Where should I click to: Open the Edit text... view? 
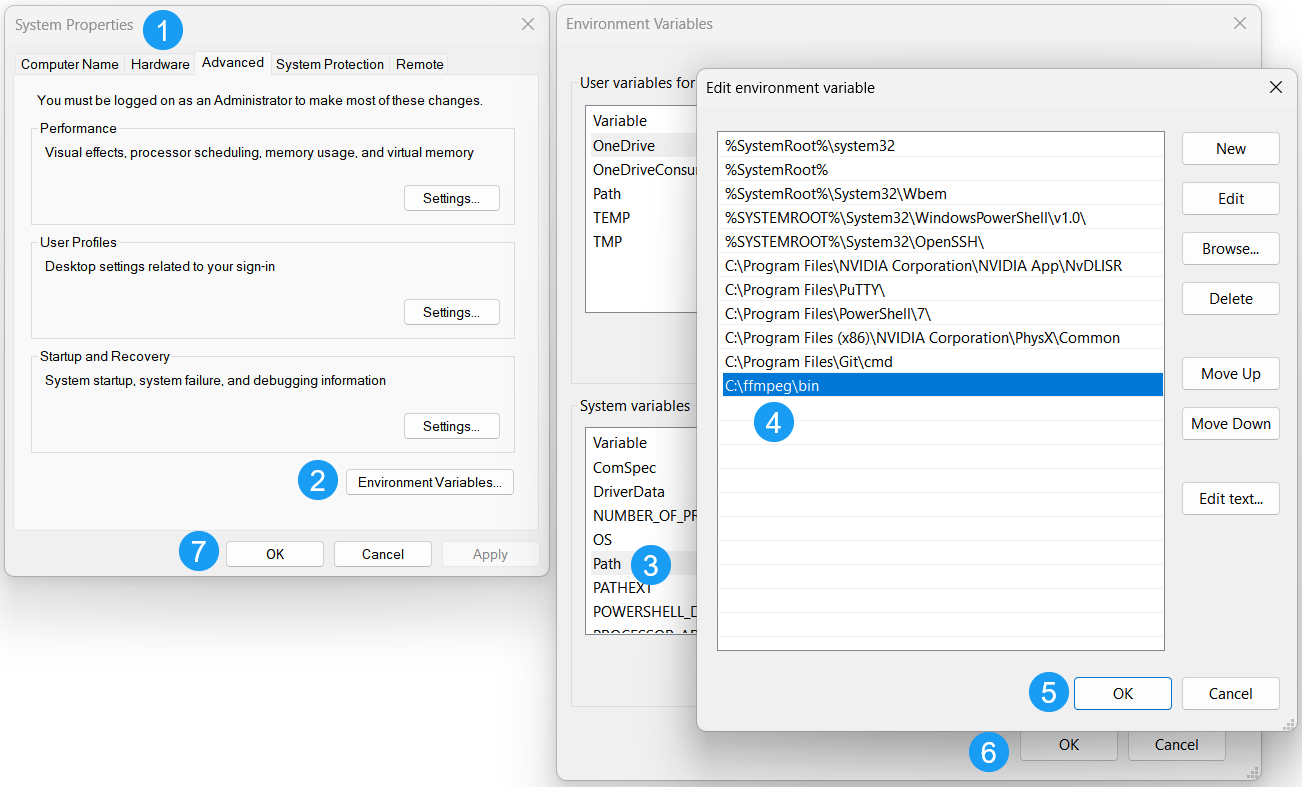coord(1230,499)
